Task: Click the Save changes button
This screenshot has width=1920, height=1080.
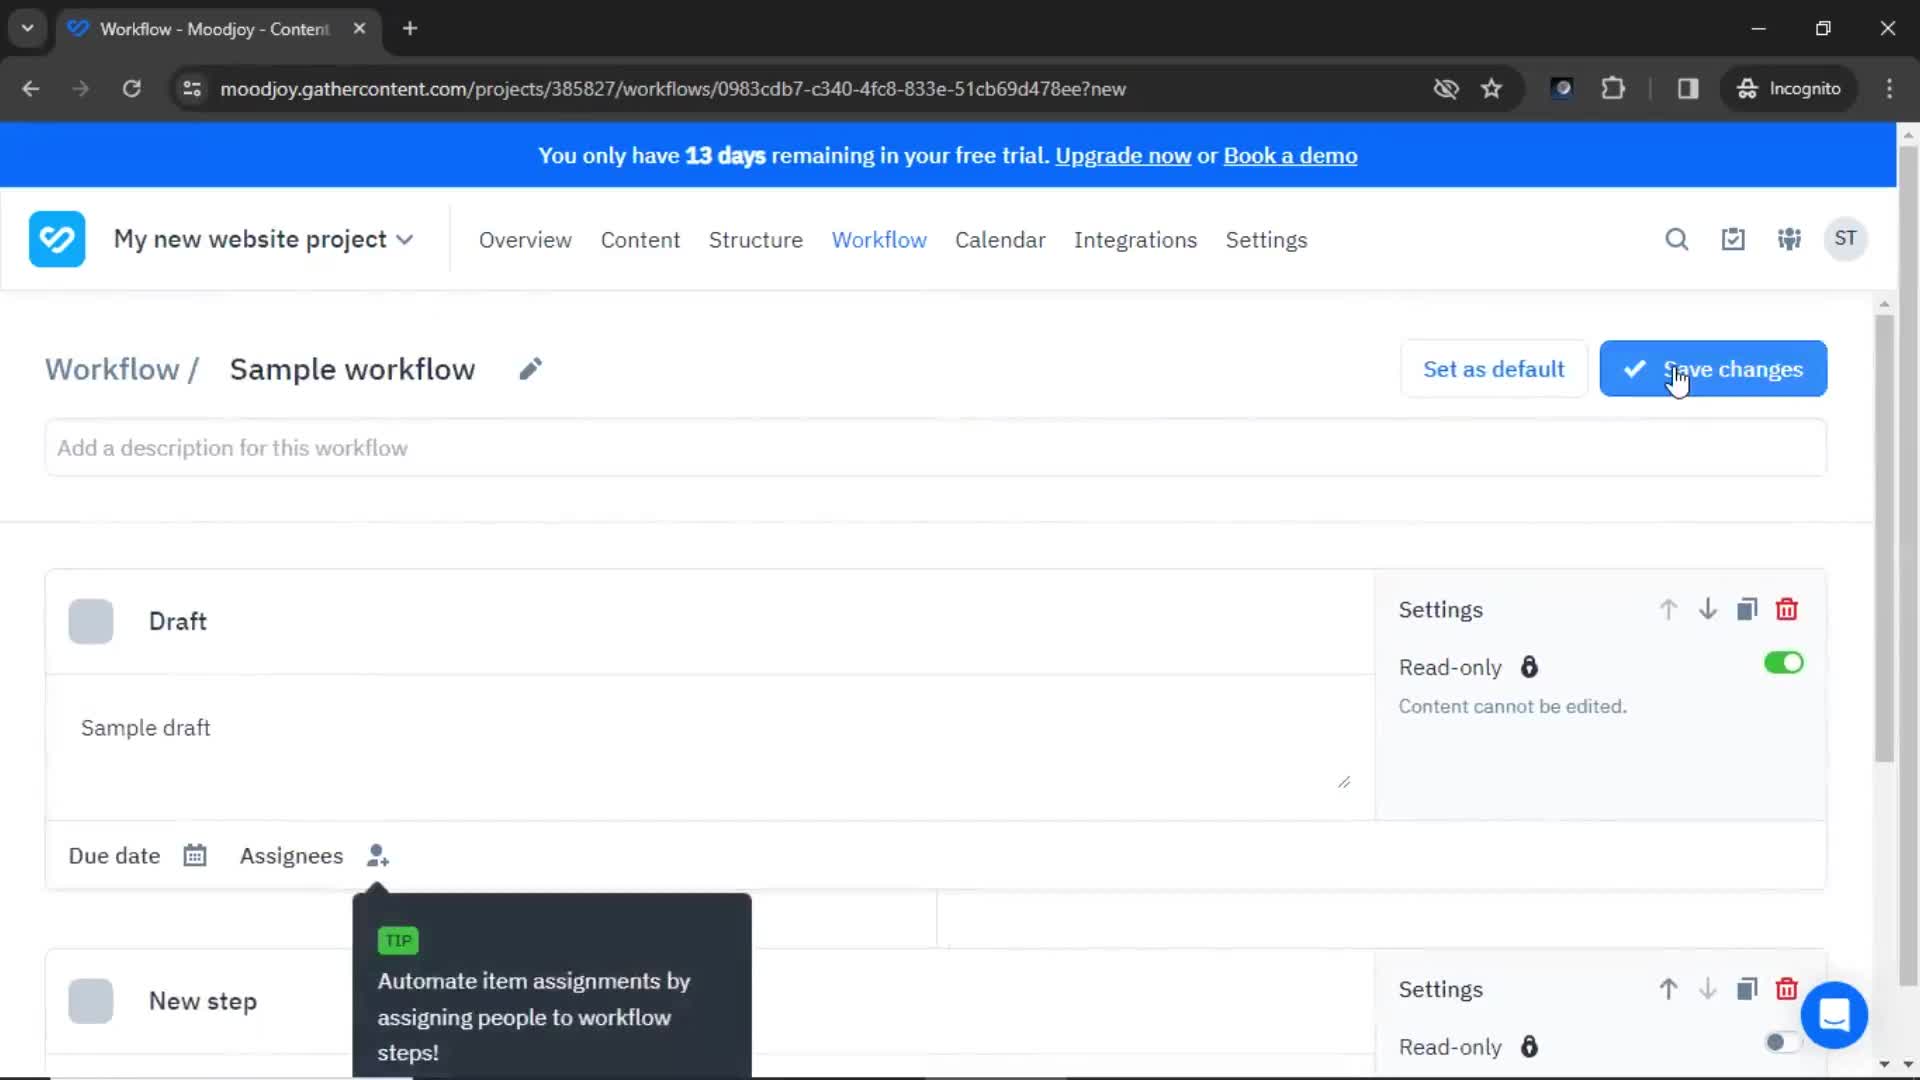Action: (x=1714, y=369)
